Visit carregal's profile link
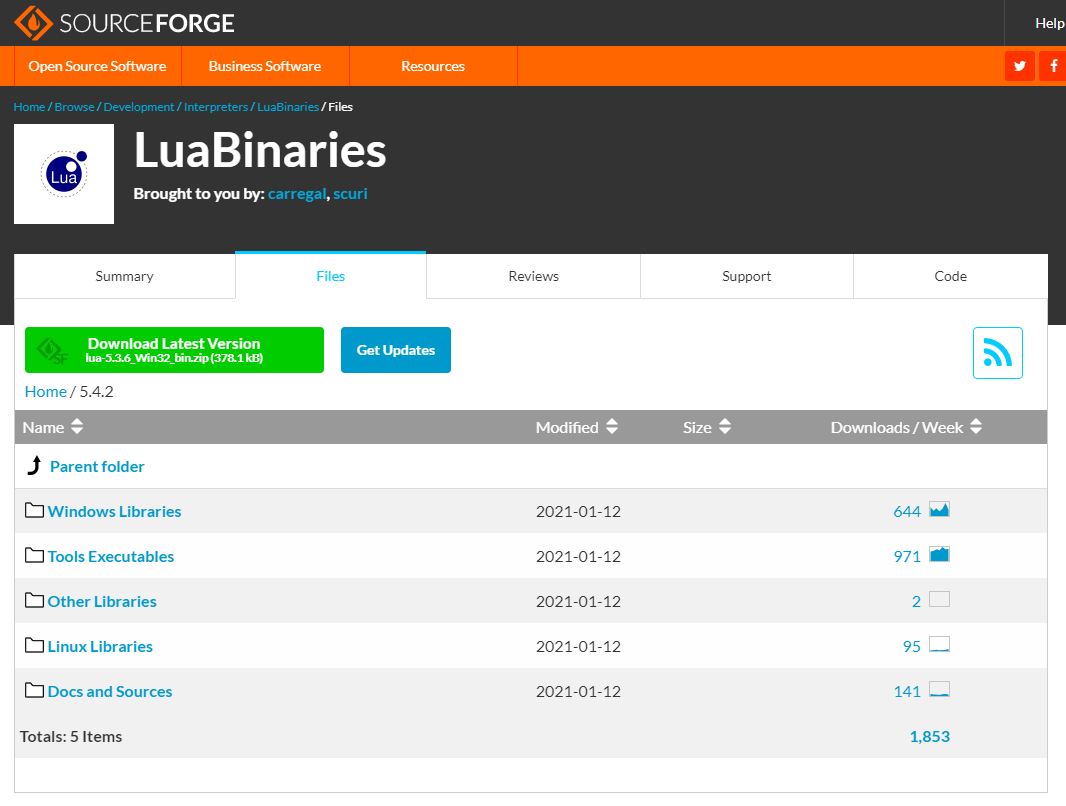This screenshot has height=806, width=1066. 297,194
